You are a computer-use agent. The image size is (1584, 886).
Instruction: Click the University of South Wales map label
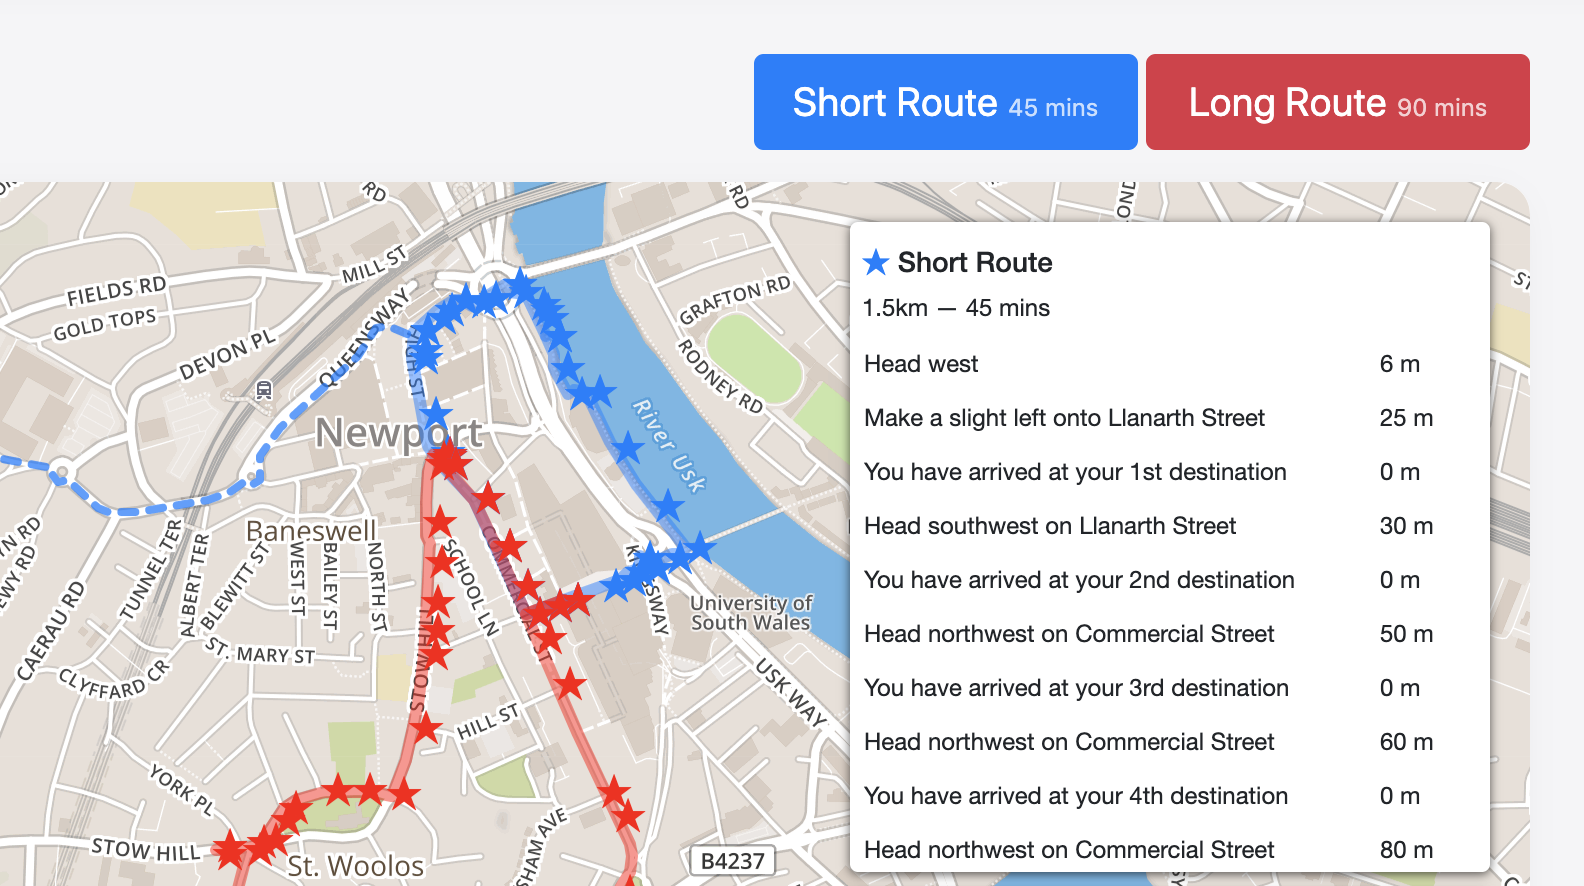pos(751,612)
